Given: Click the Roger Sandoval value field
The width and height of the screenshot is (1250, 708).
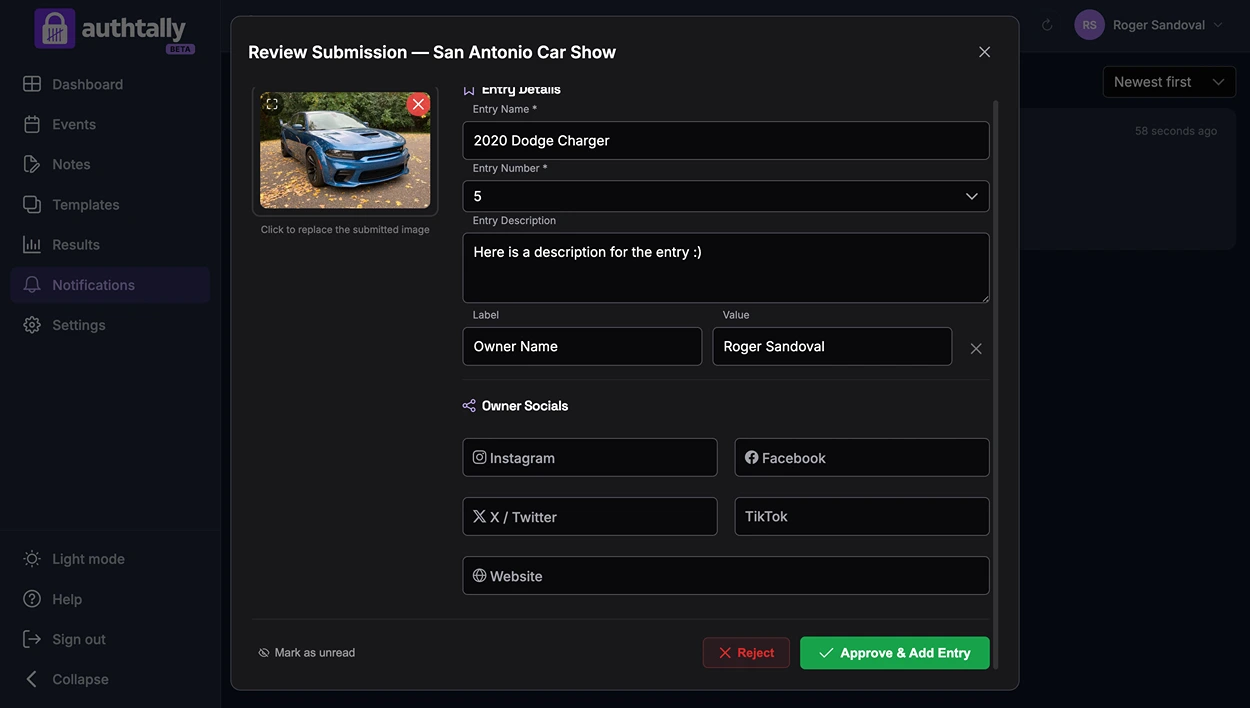Looking at the screenshot, I should point(832,346).
